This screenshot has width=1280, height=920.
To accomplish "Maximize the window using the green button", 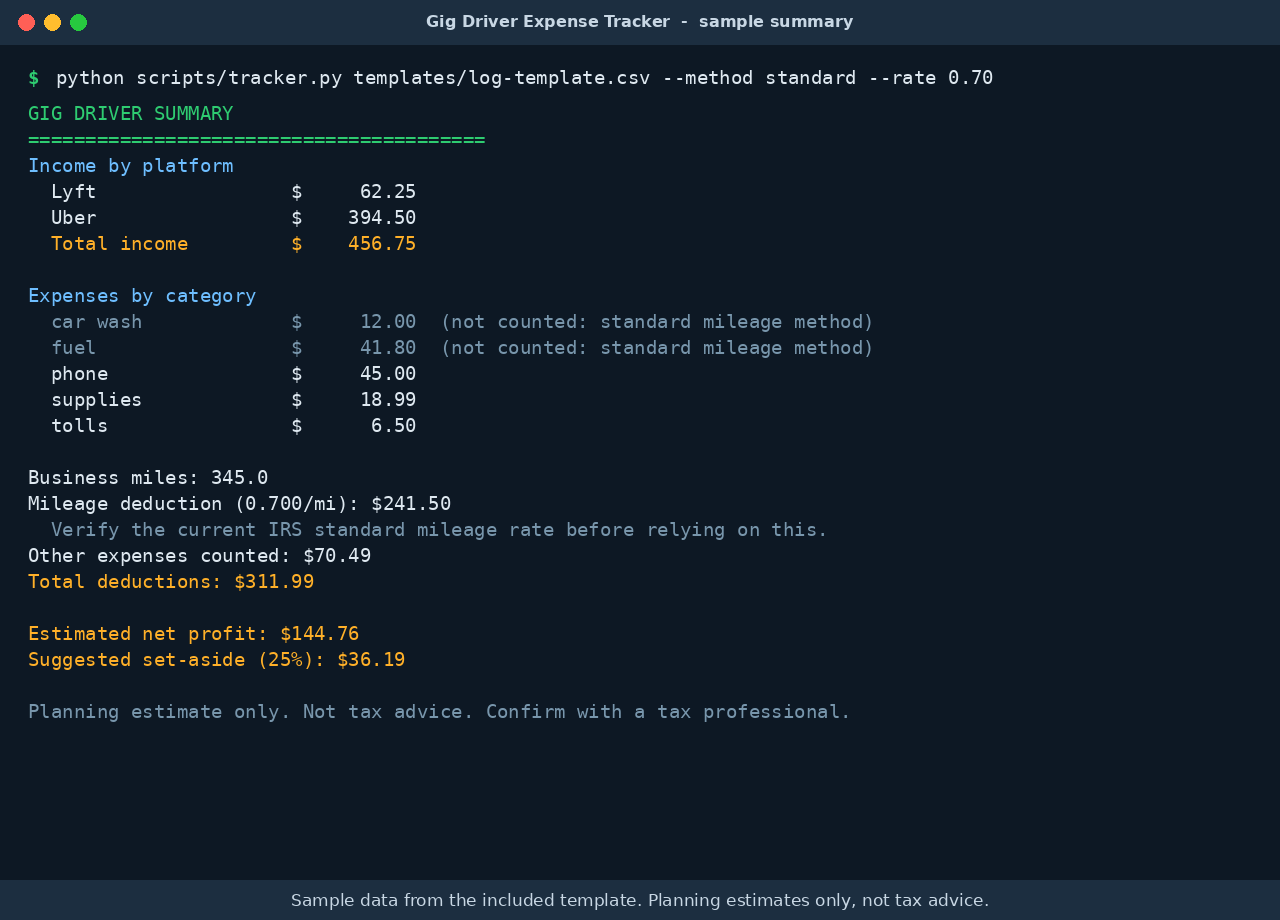I will click(x=78, y=22).
